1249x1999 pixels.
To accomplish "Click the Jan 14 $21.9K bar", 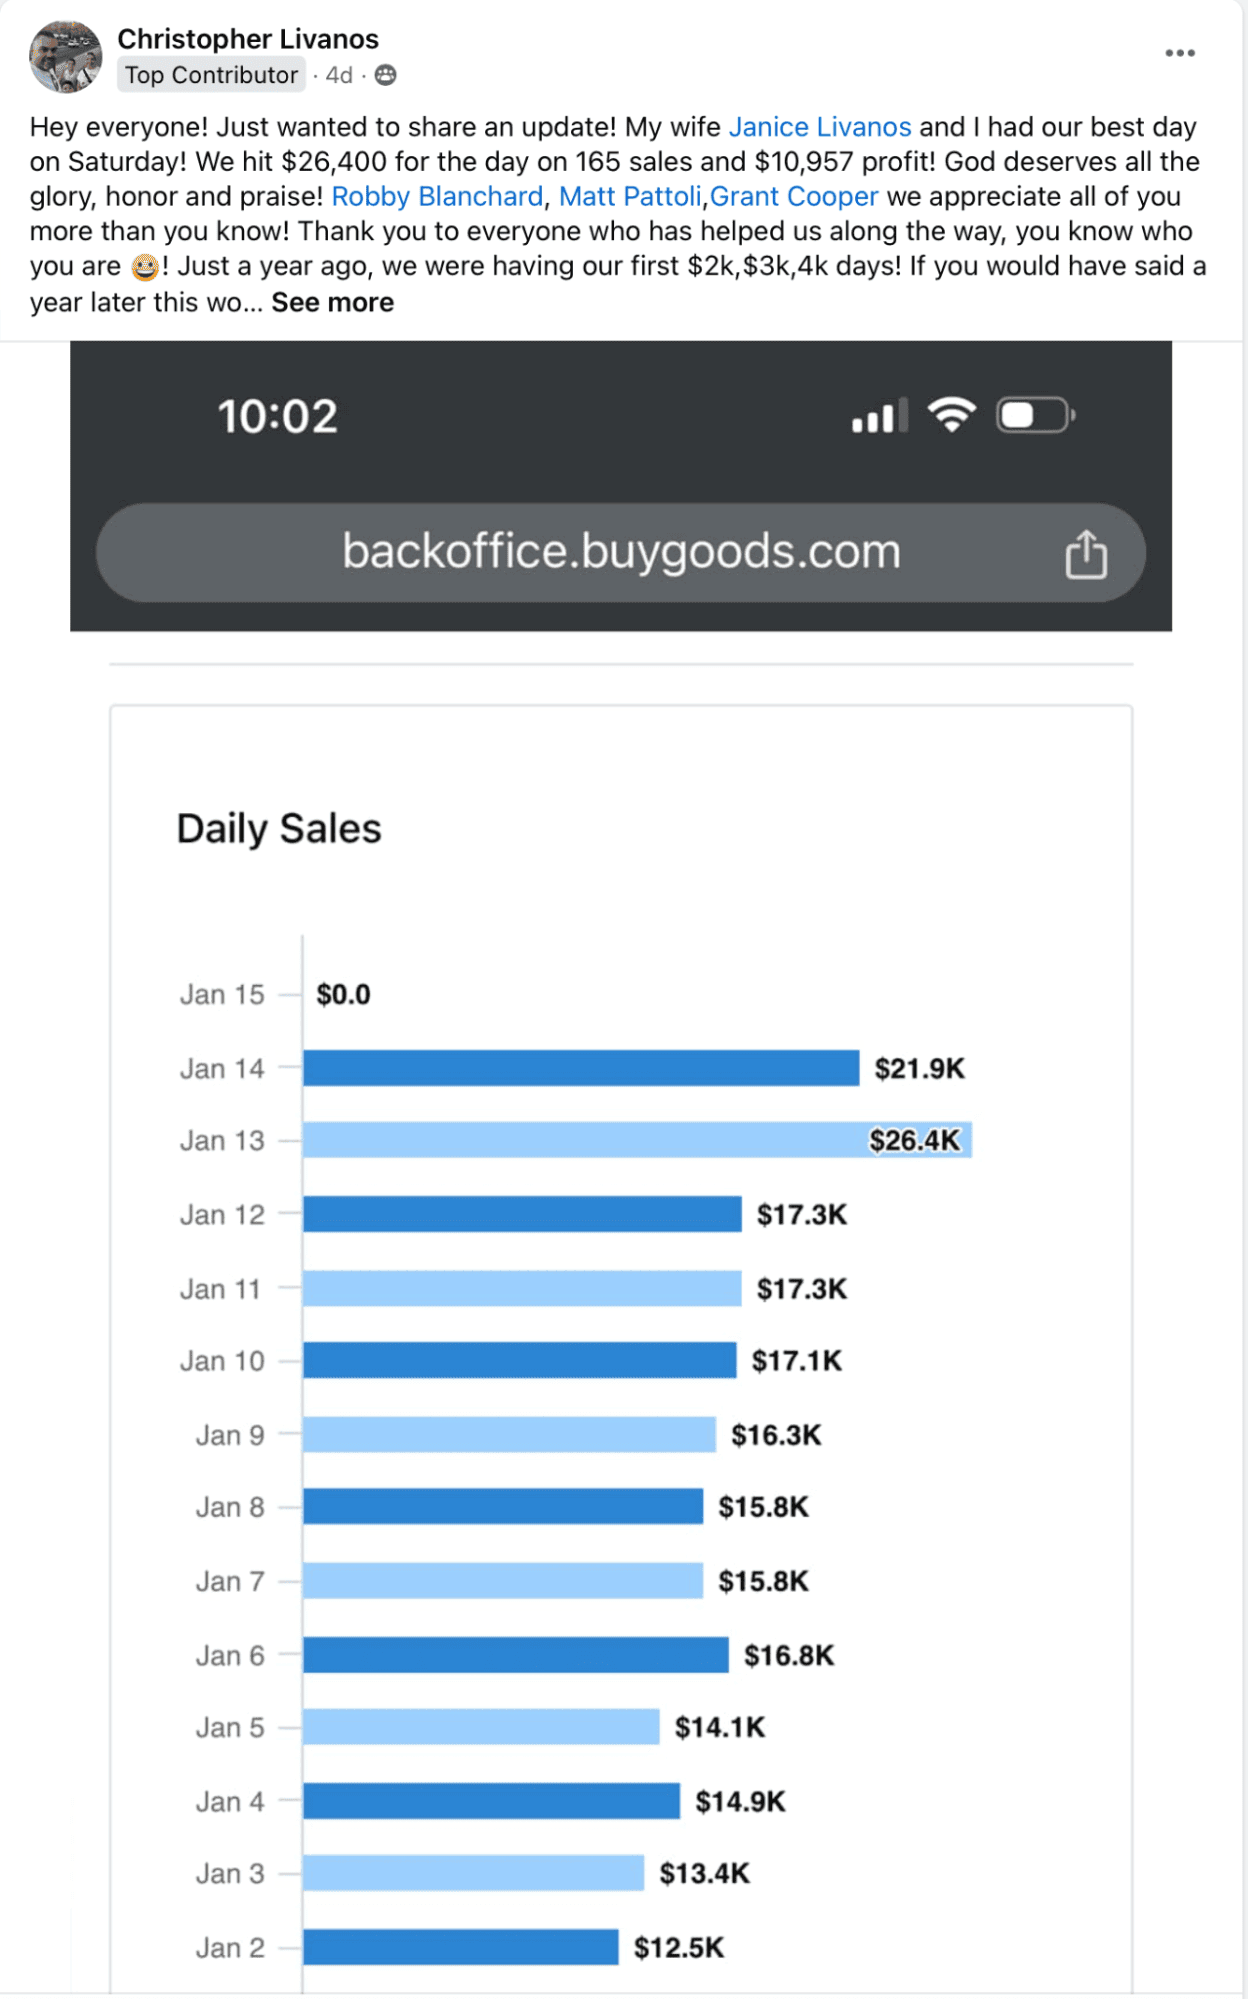I will (x=581, y=1068).
